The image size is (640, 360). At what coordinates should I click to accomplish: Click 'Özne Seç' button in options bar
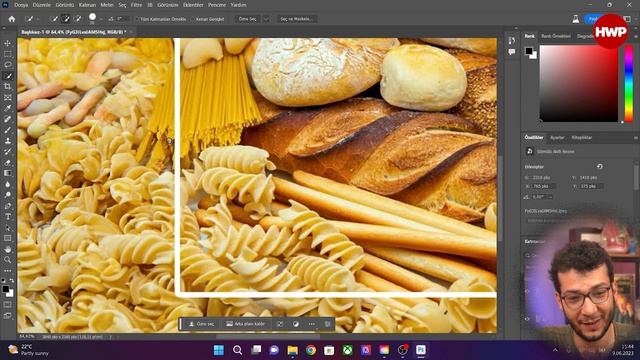click(248, 19)
